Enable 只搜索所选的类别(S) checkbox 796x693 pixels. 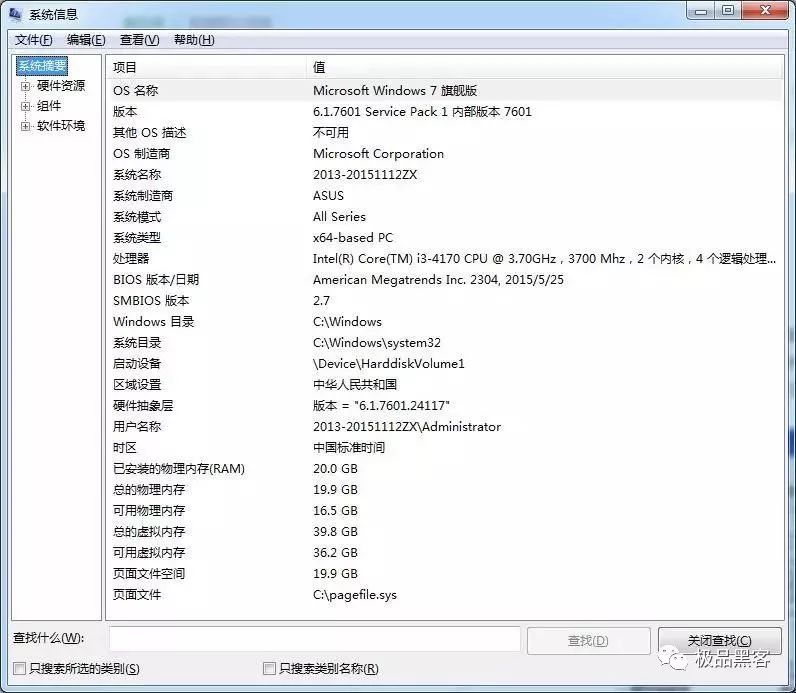19,669
